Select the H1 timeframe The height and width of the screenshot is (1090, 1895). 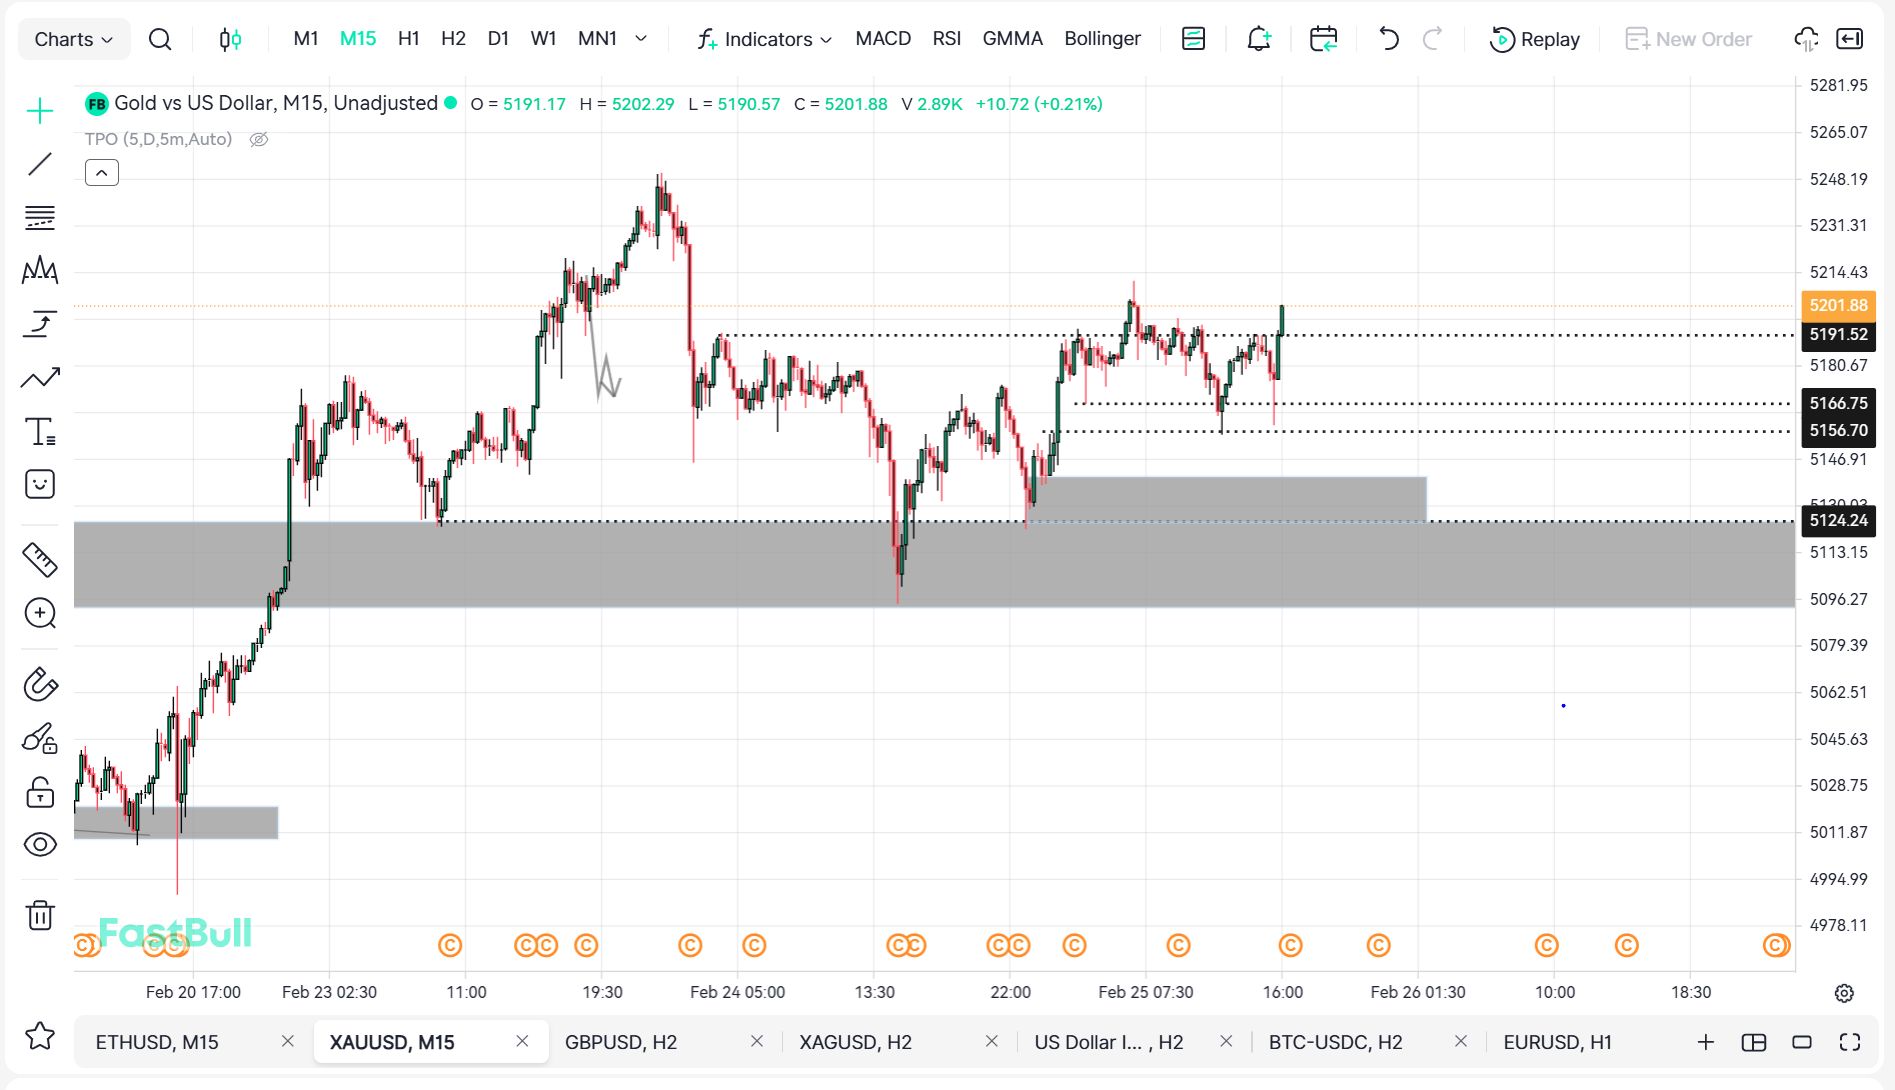408,39
